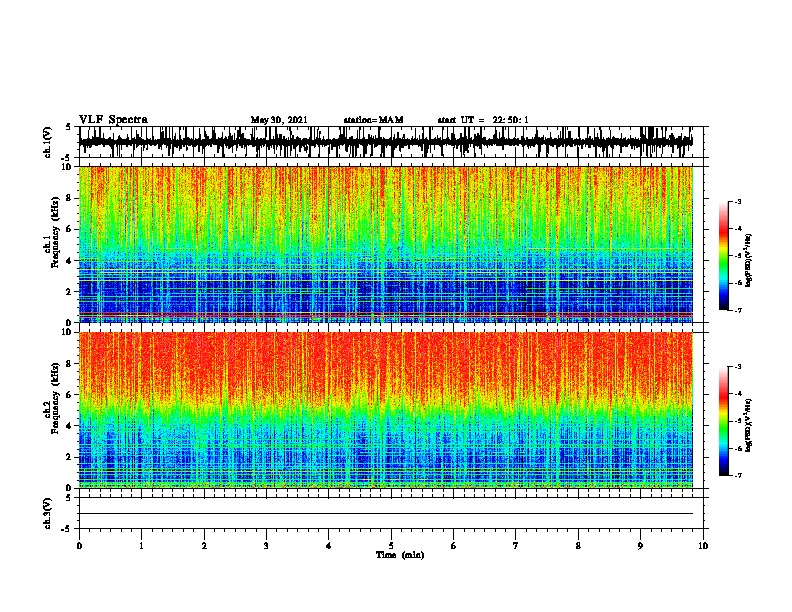Click the ch.1 frequency axis "8" tick label
Image resolution: width=792 pixels, height=612 pixels.
(x=70, y=198)
